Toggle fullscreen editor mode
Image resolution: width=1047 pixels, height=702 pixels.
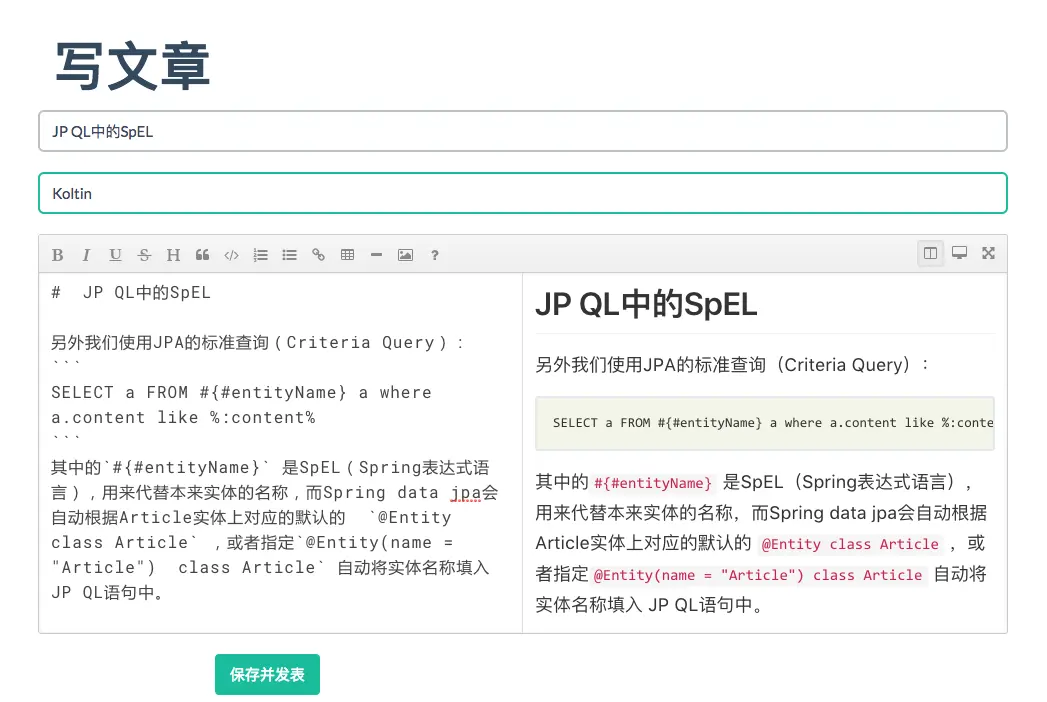point(988,253)
